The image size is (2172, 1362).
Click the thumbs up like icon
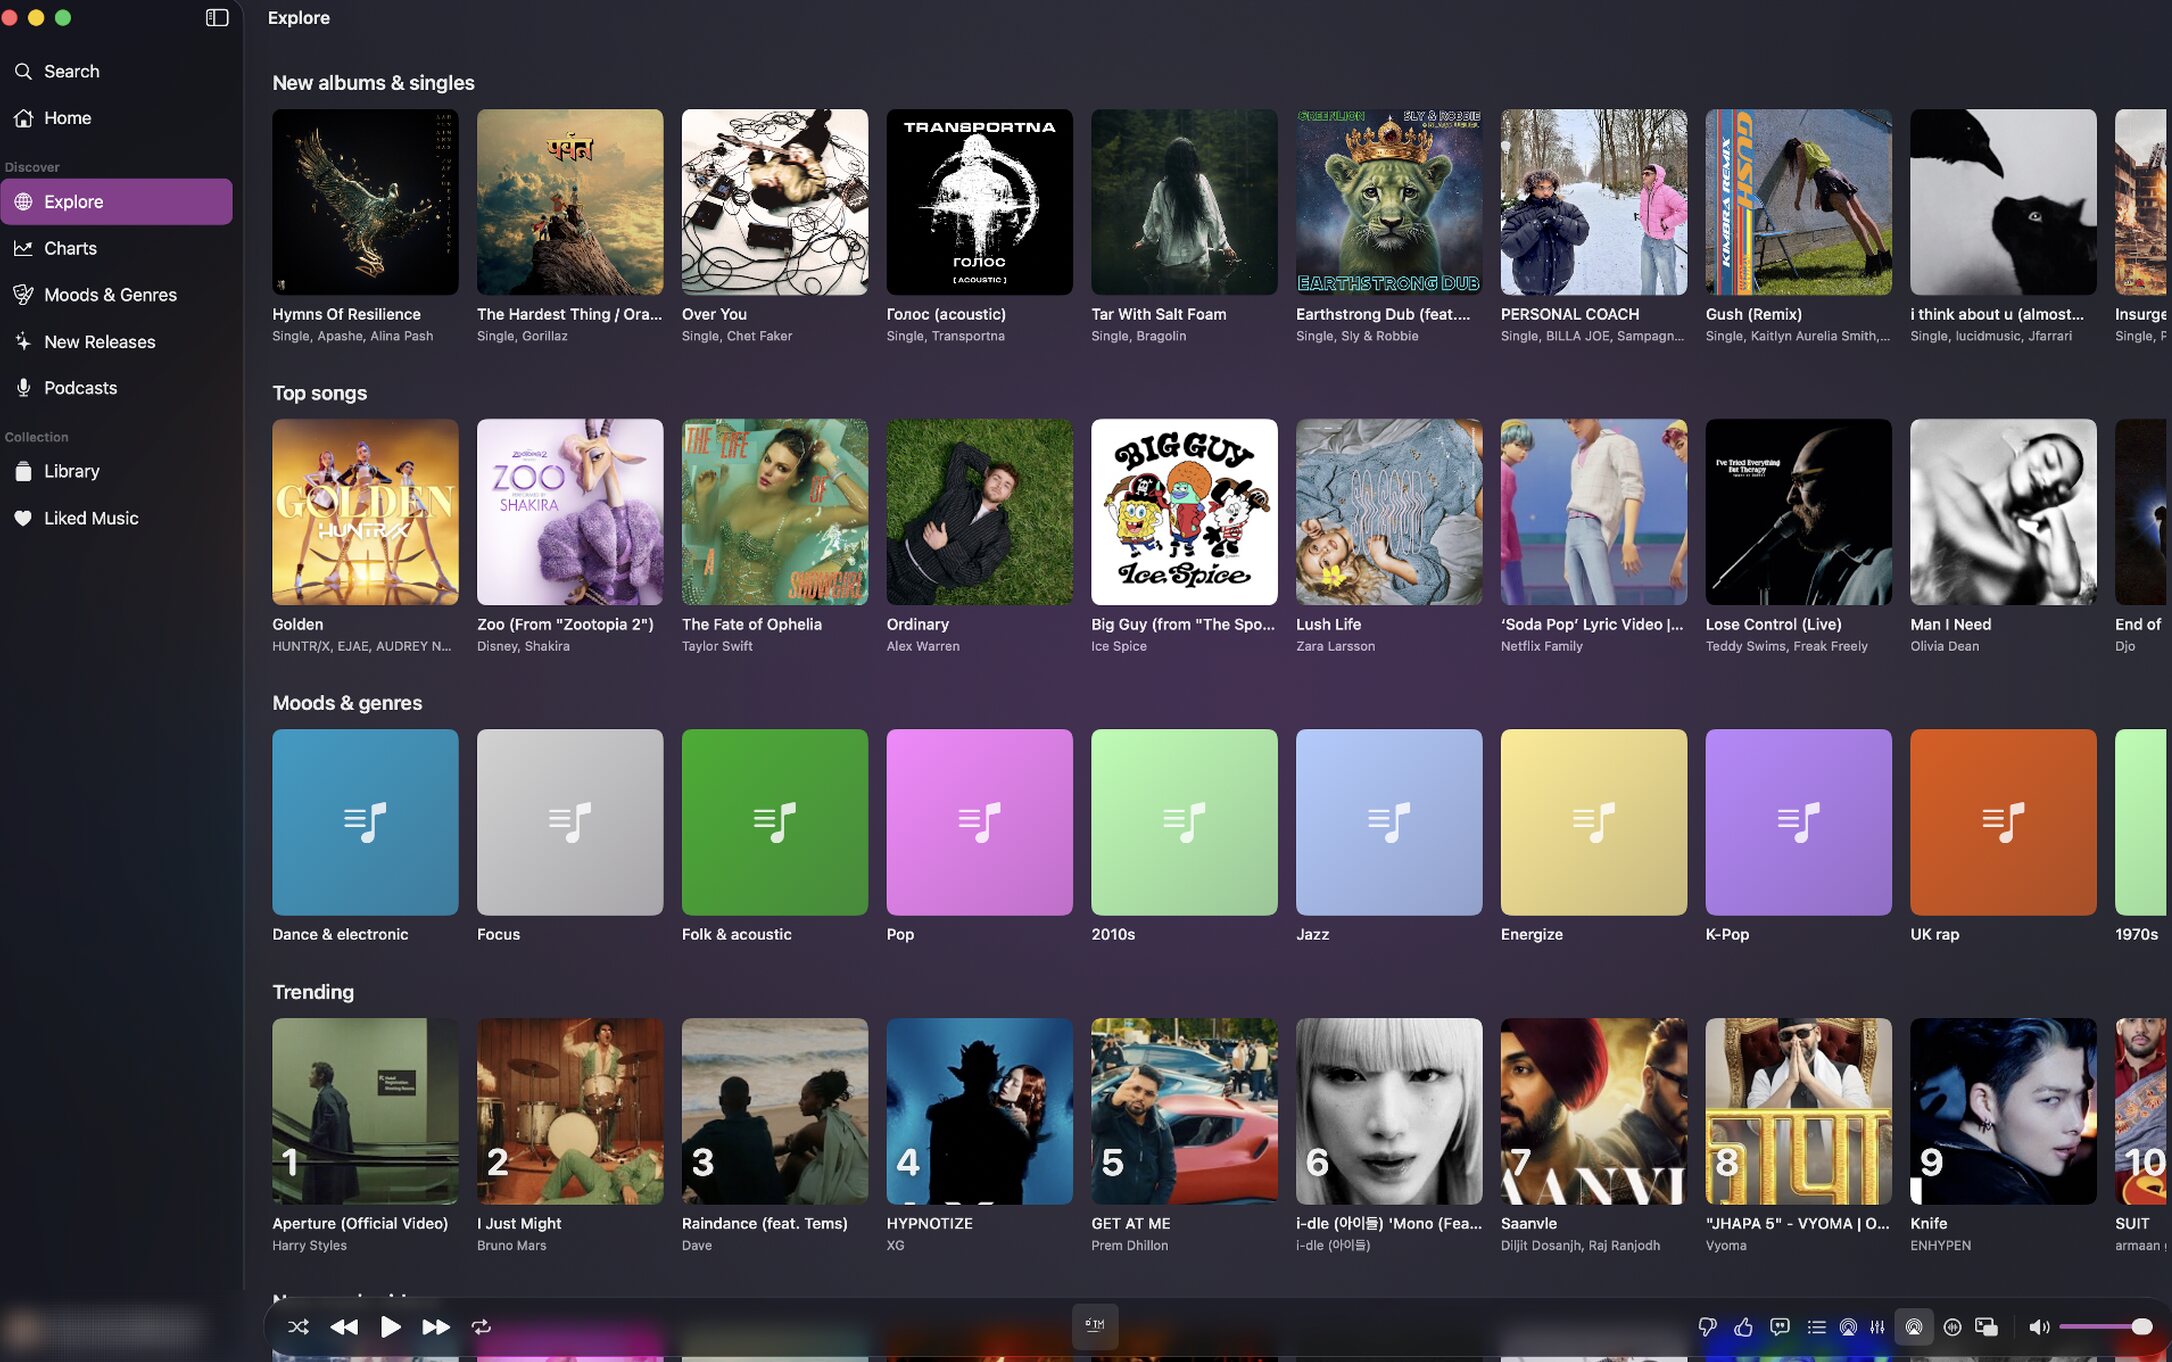click(1743, 1327)
